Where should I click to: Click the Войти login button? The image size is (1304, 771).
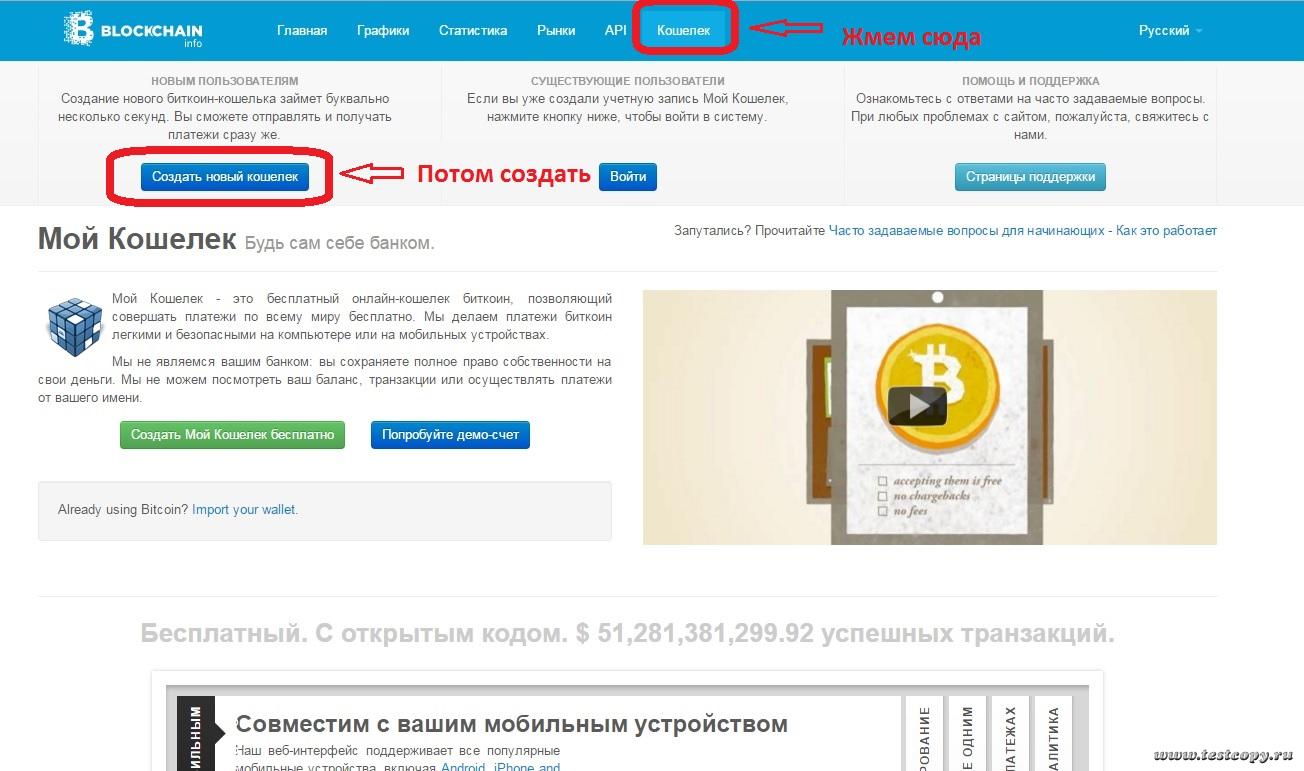click(x=628, y=176)
